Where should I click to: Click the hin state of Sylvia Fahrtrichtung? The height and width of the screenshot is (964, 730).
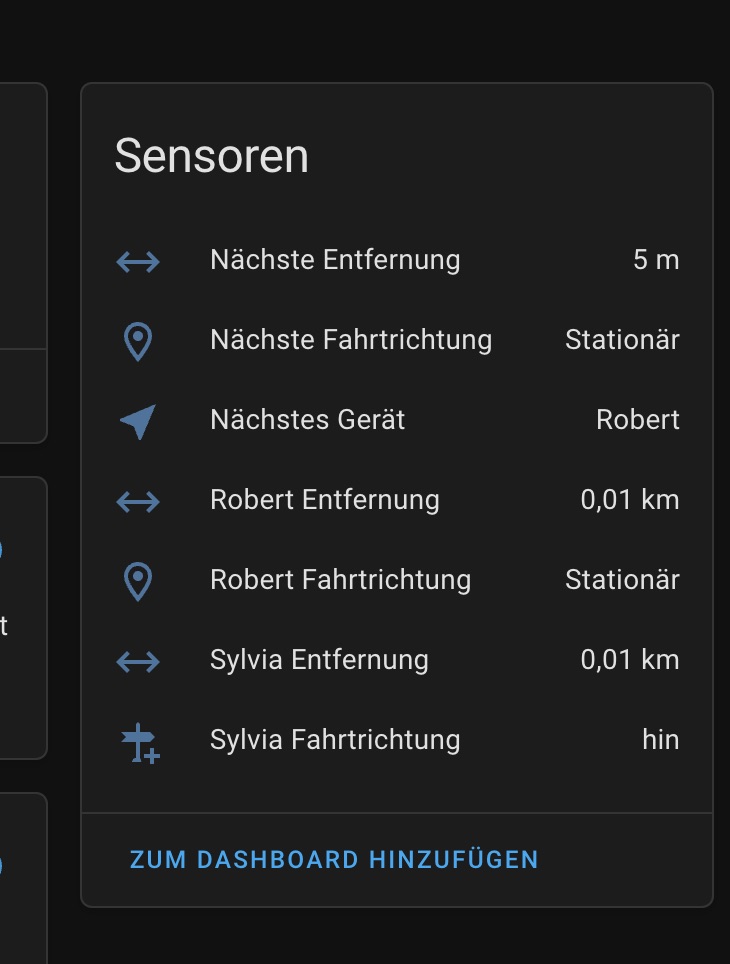(x=661, y=740)
